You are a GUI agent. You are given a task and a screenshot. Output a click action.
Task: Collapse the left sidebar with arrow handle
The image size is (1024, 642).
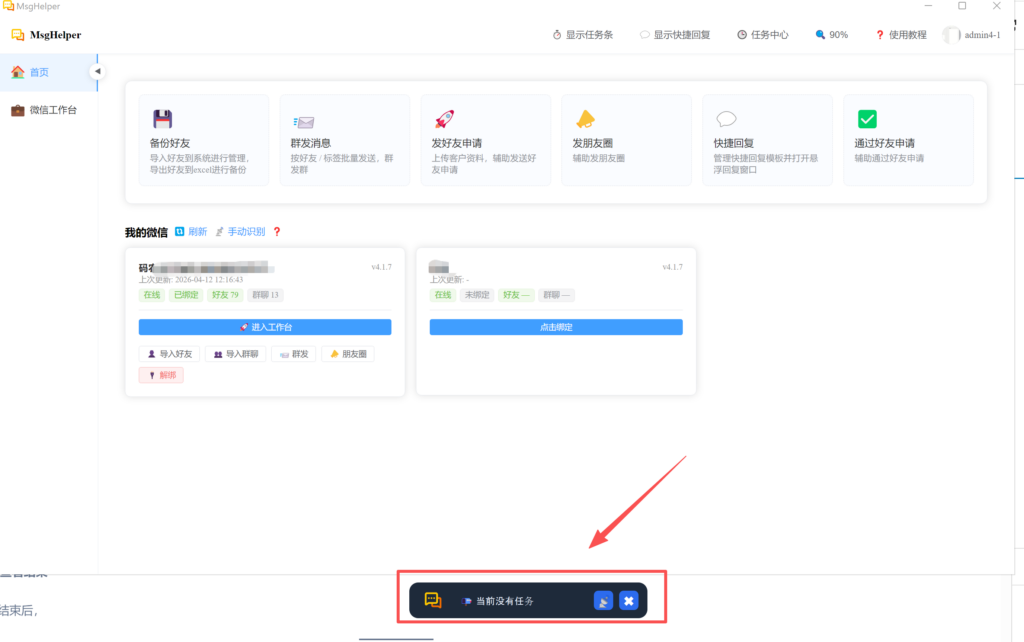pos(97,71)
